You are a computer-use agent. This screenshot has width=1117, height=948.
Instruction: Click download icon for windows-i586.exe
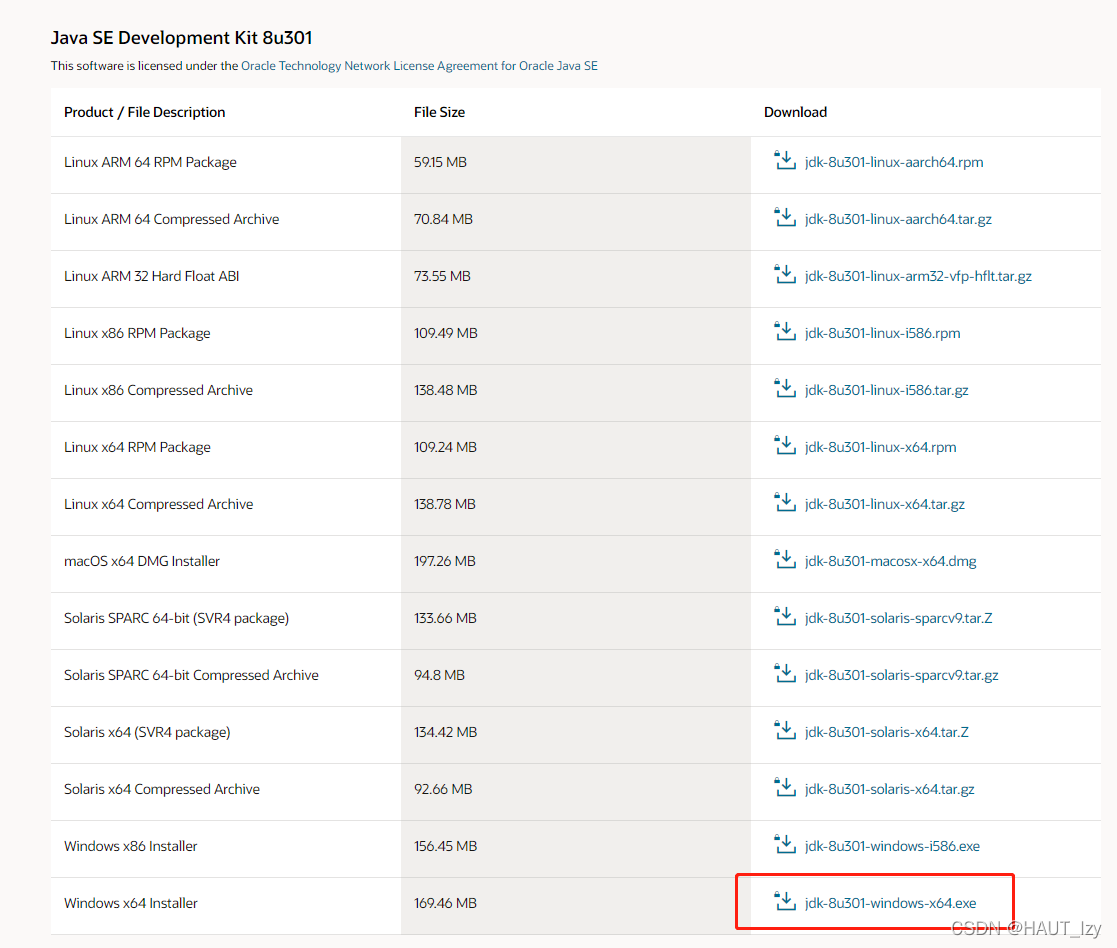click(x=785, y=844)
